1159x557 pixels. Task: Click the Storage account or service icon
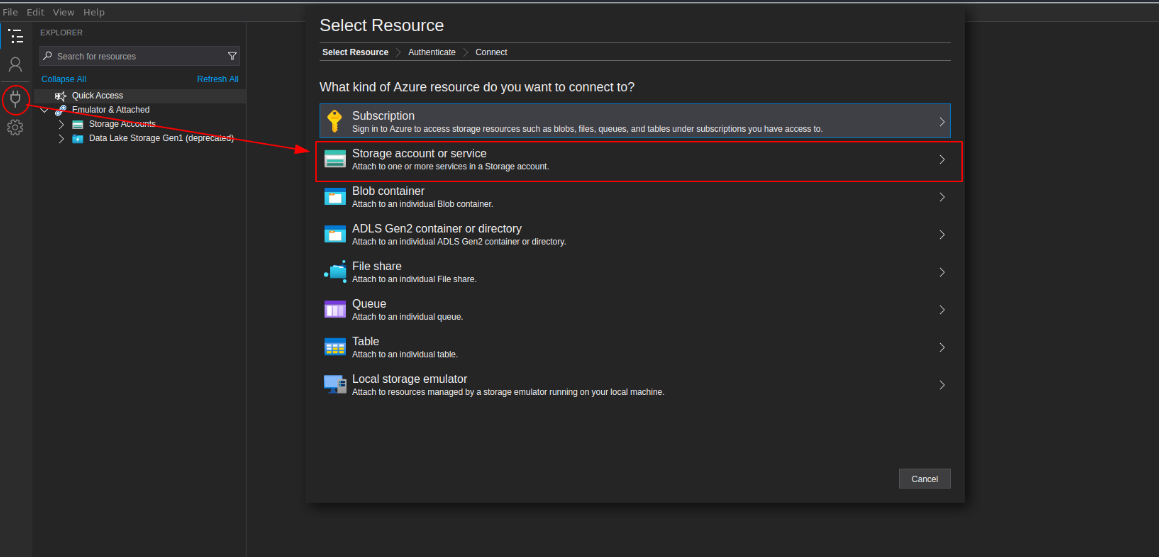335,159
